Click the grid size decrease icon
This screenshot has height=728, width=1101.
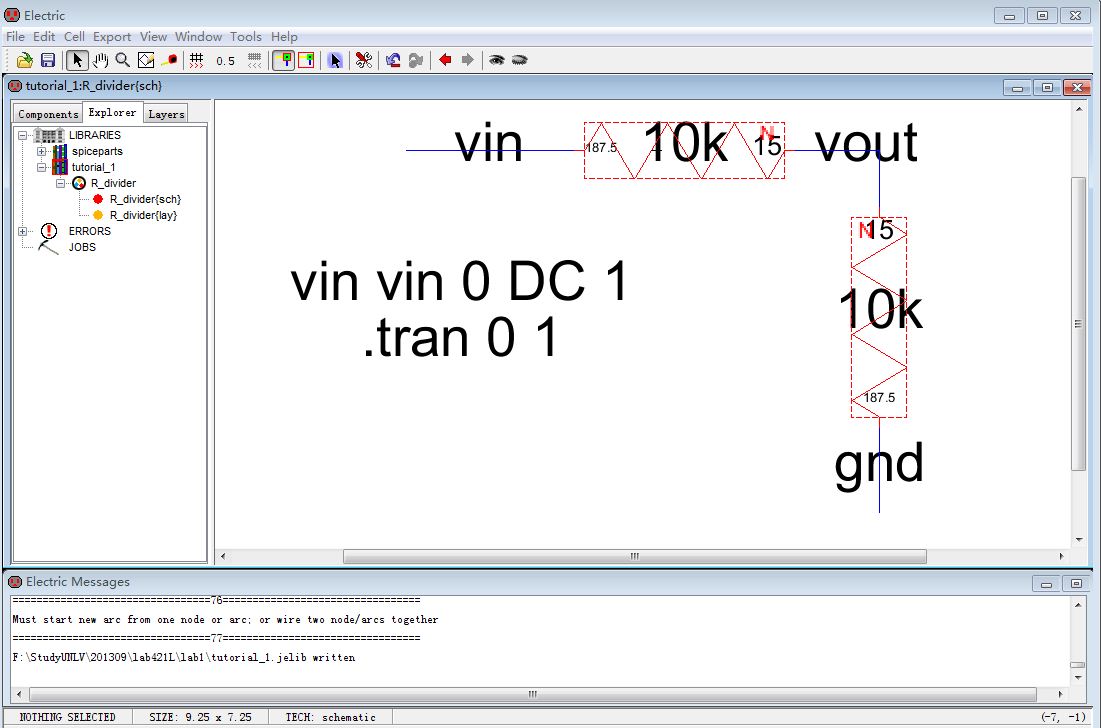coord(254,60)
